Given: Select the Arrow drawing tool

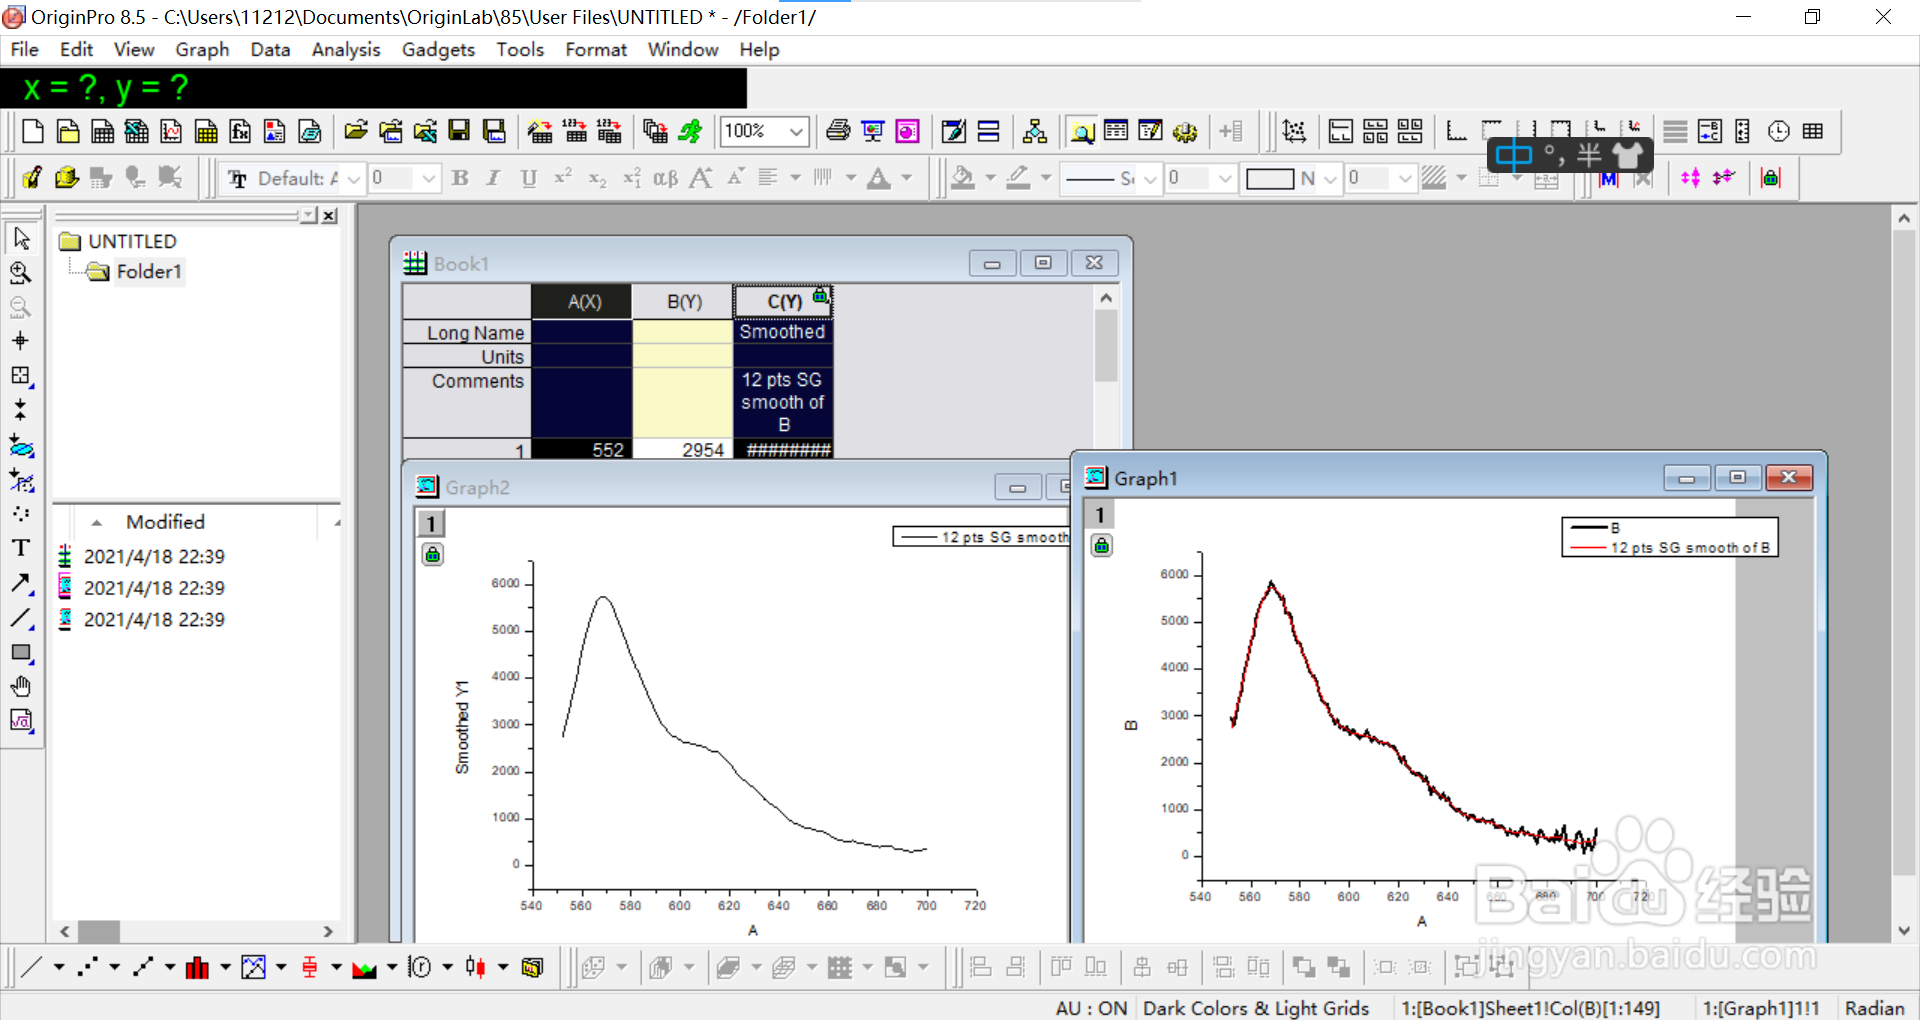Looking at the screenshot, I should coord(21,583).
